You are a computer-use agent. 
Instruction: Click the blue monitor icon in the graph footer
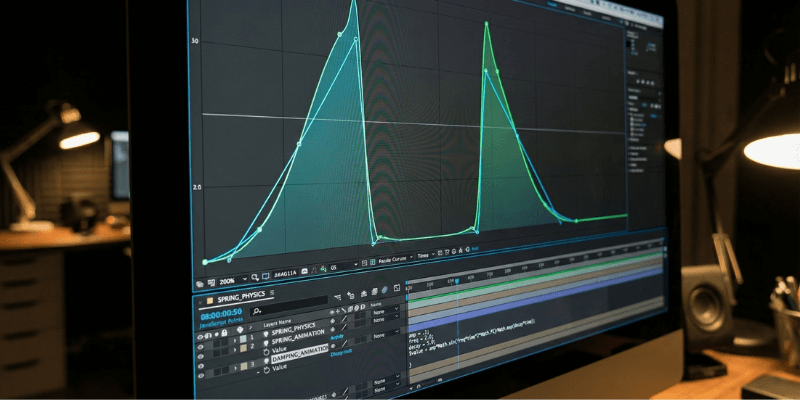point(266,276)
